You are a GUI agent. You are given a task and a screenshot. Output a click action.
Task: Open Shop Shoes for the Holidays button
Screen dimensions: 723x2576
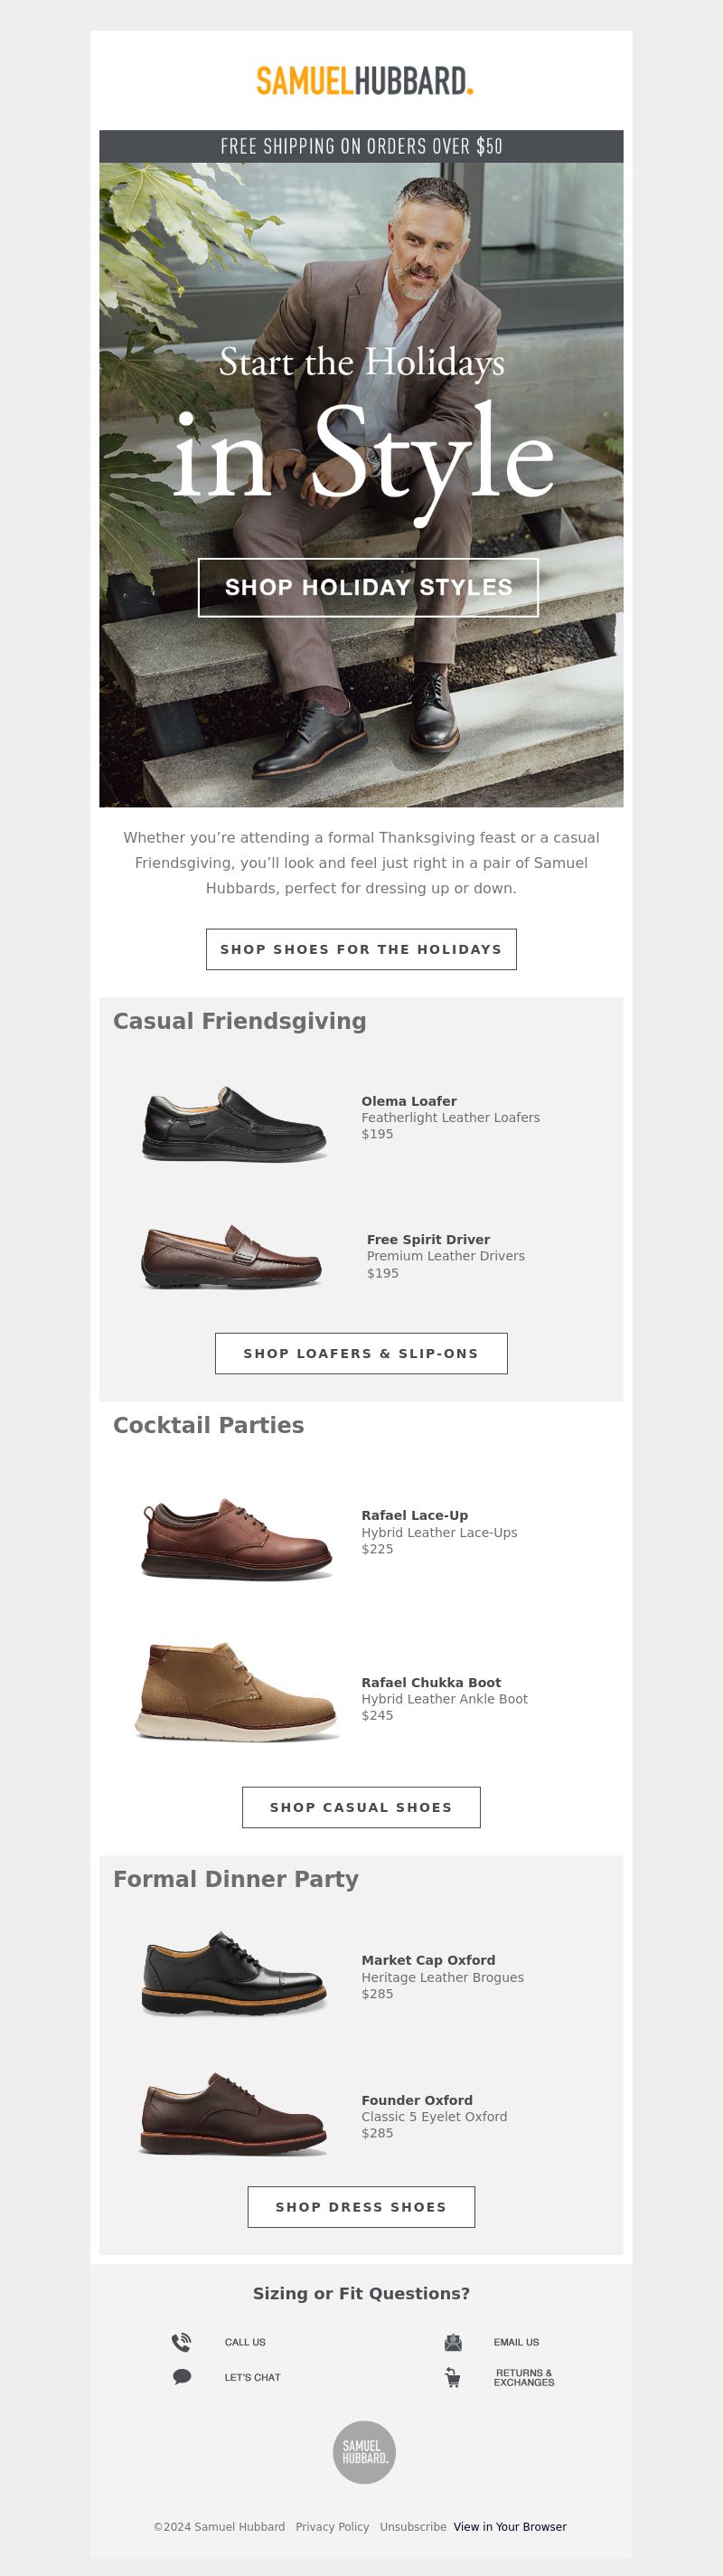click(x=361, y=949)
